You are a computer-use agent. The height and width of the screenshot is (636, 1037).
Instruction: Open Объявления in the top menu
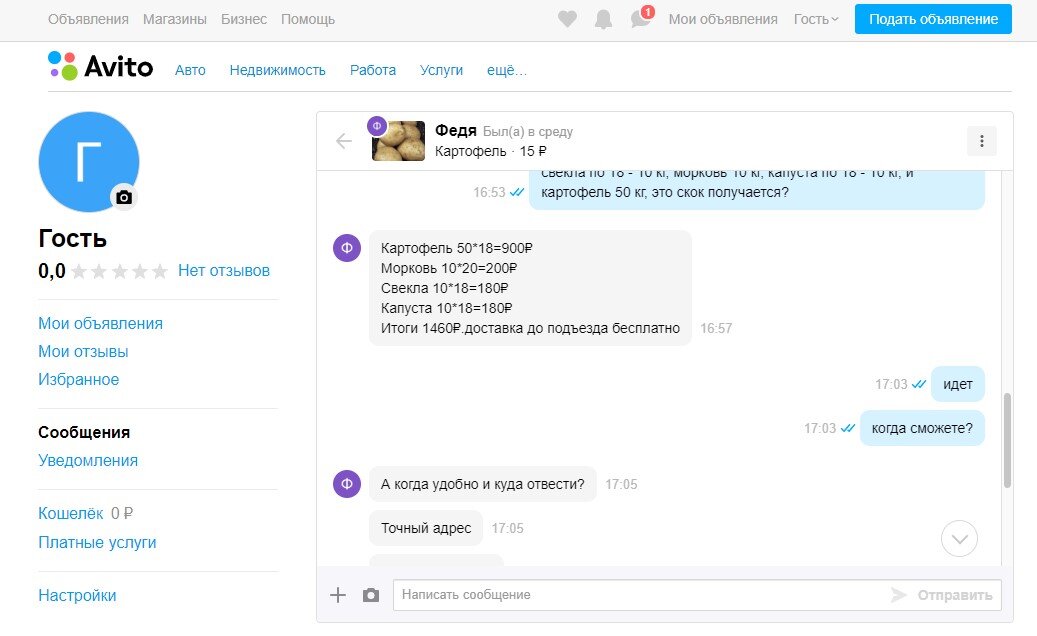tap(88, 19)
